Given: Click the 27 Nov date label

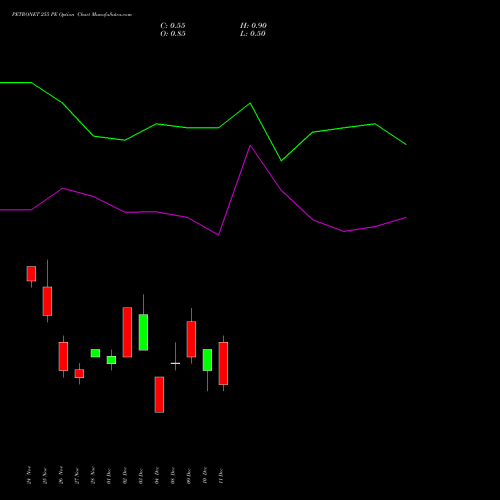Looking at the screenshot, I should tap(77, 475).
